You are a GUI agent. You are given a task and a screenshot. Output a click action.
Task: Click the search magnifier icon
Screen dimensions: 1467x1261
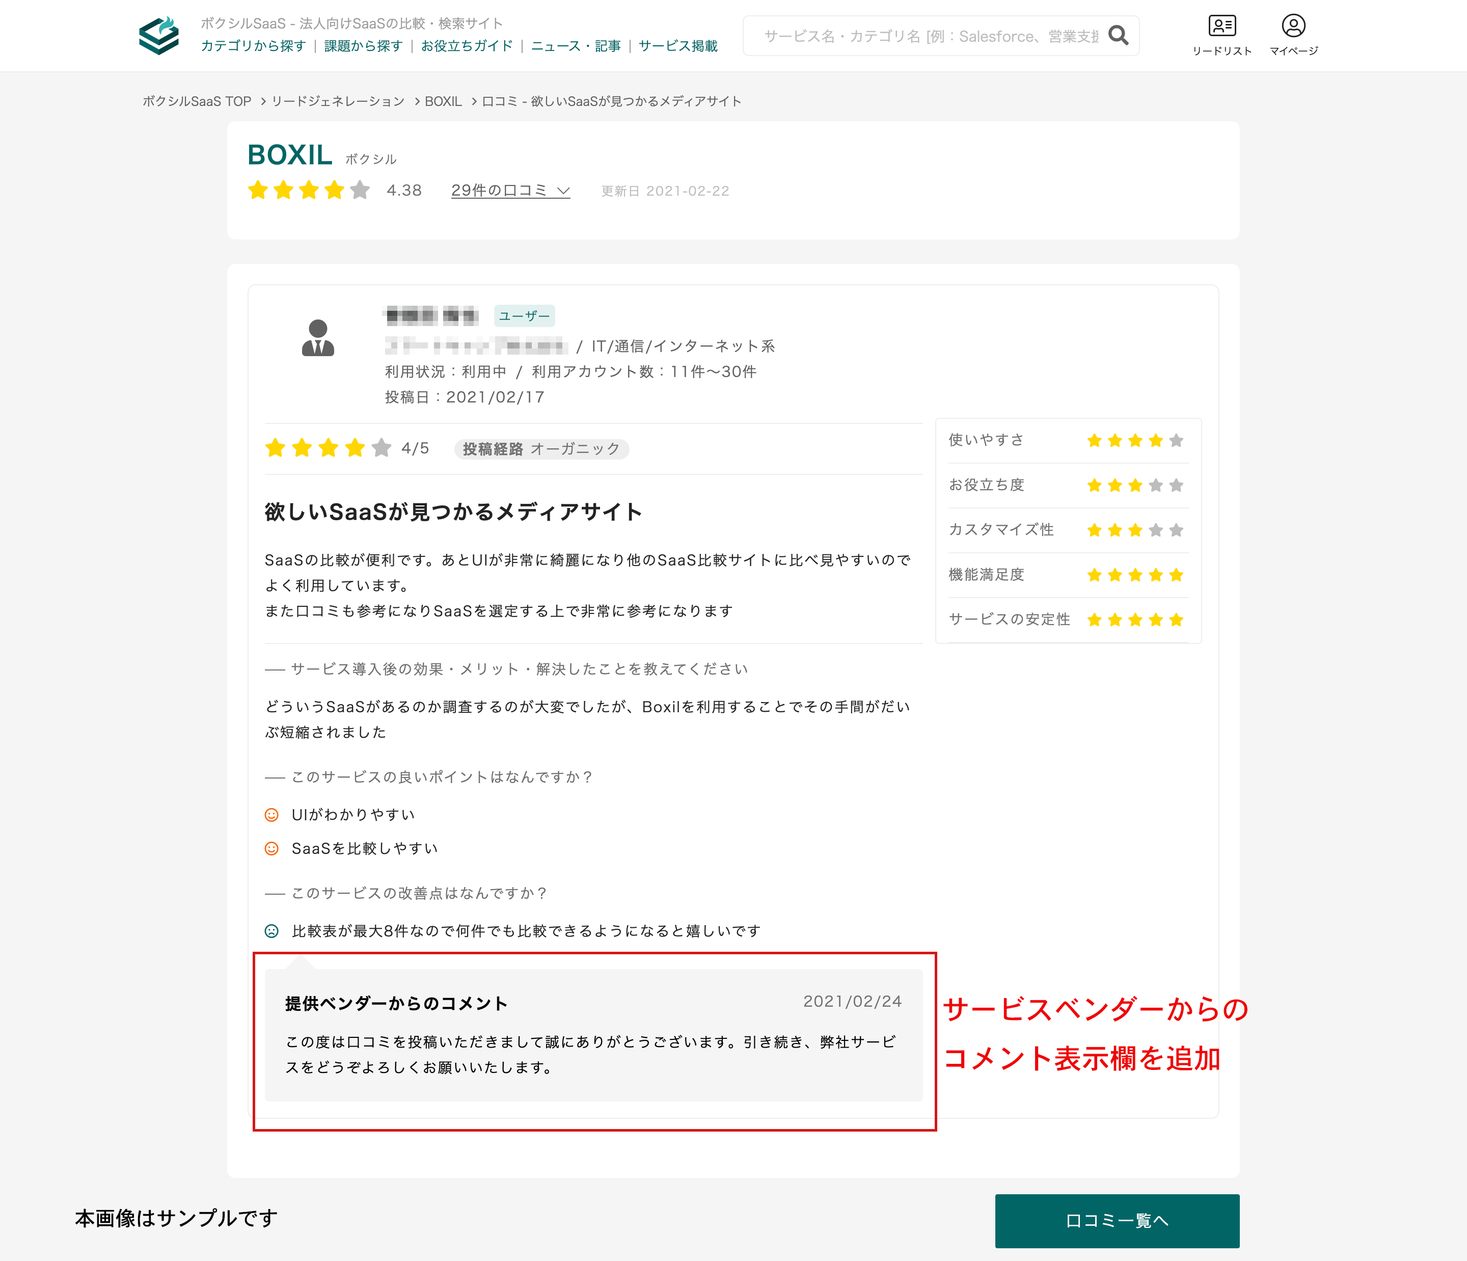click(x=1118, y=36)
